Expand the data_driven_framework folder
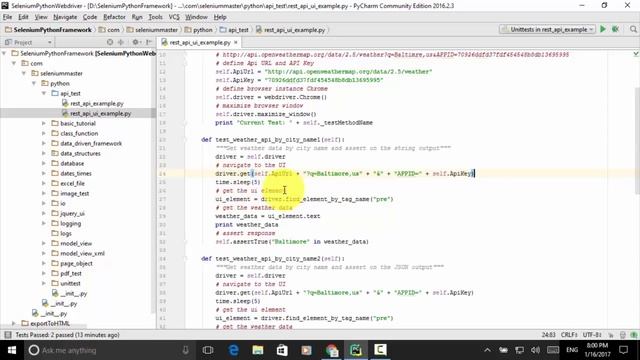640x360 pixels. [x=44, y=143]
